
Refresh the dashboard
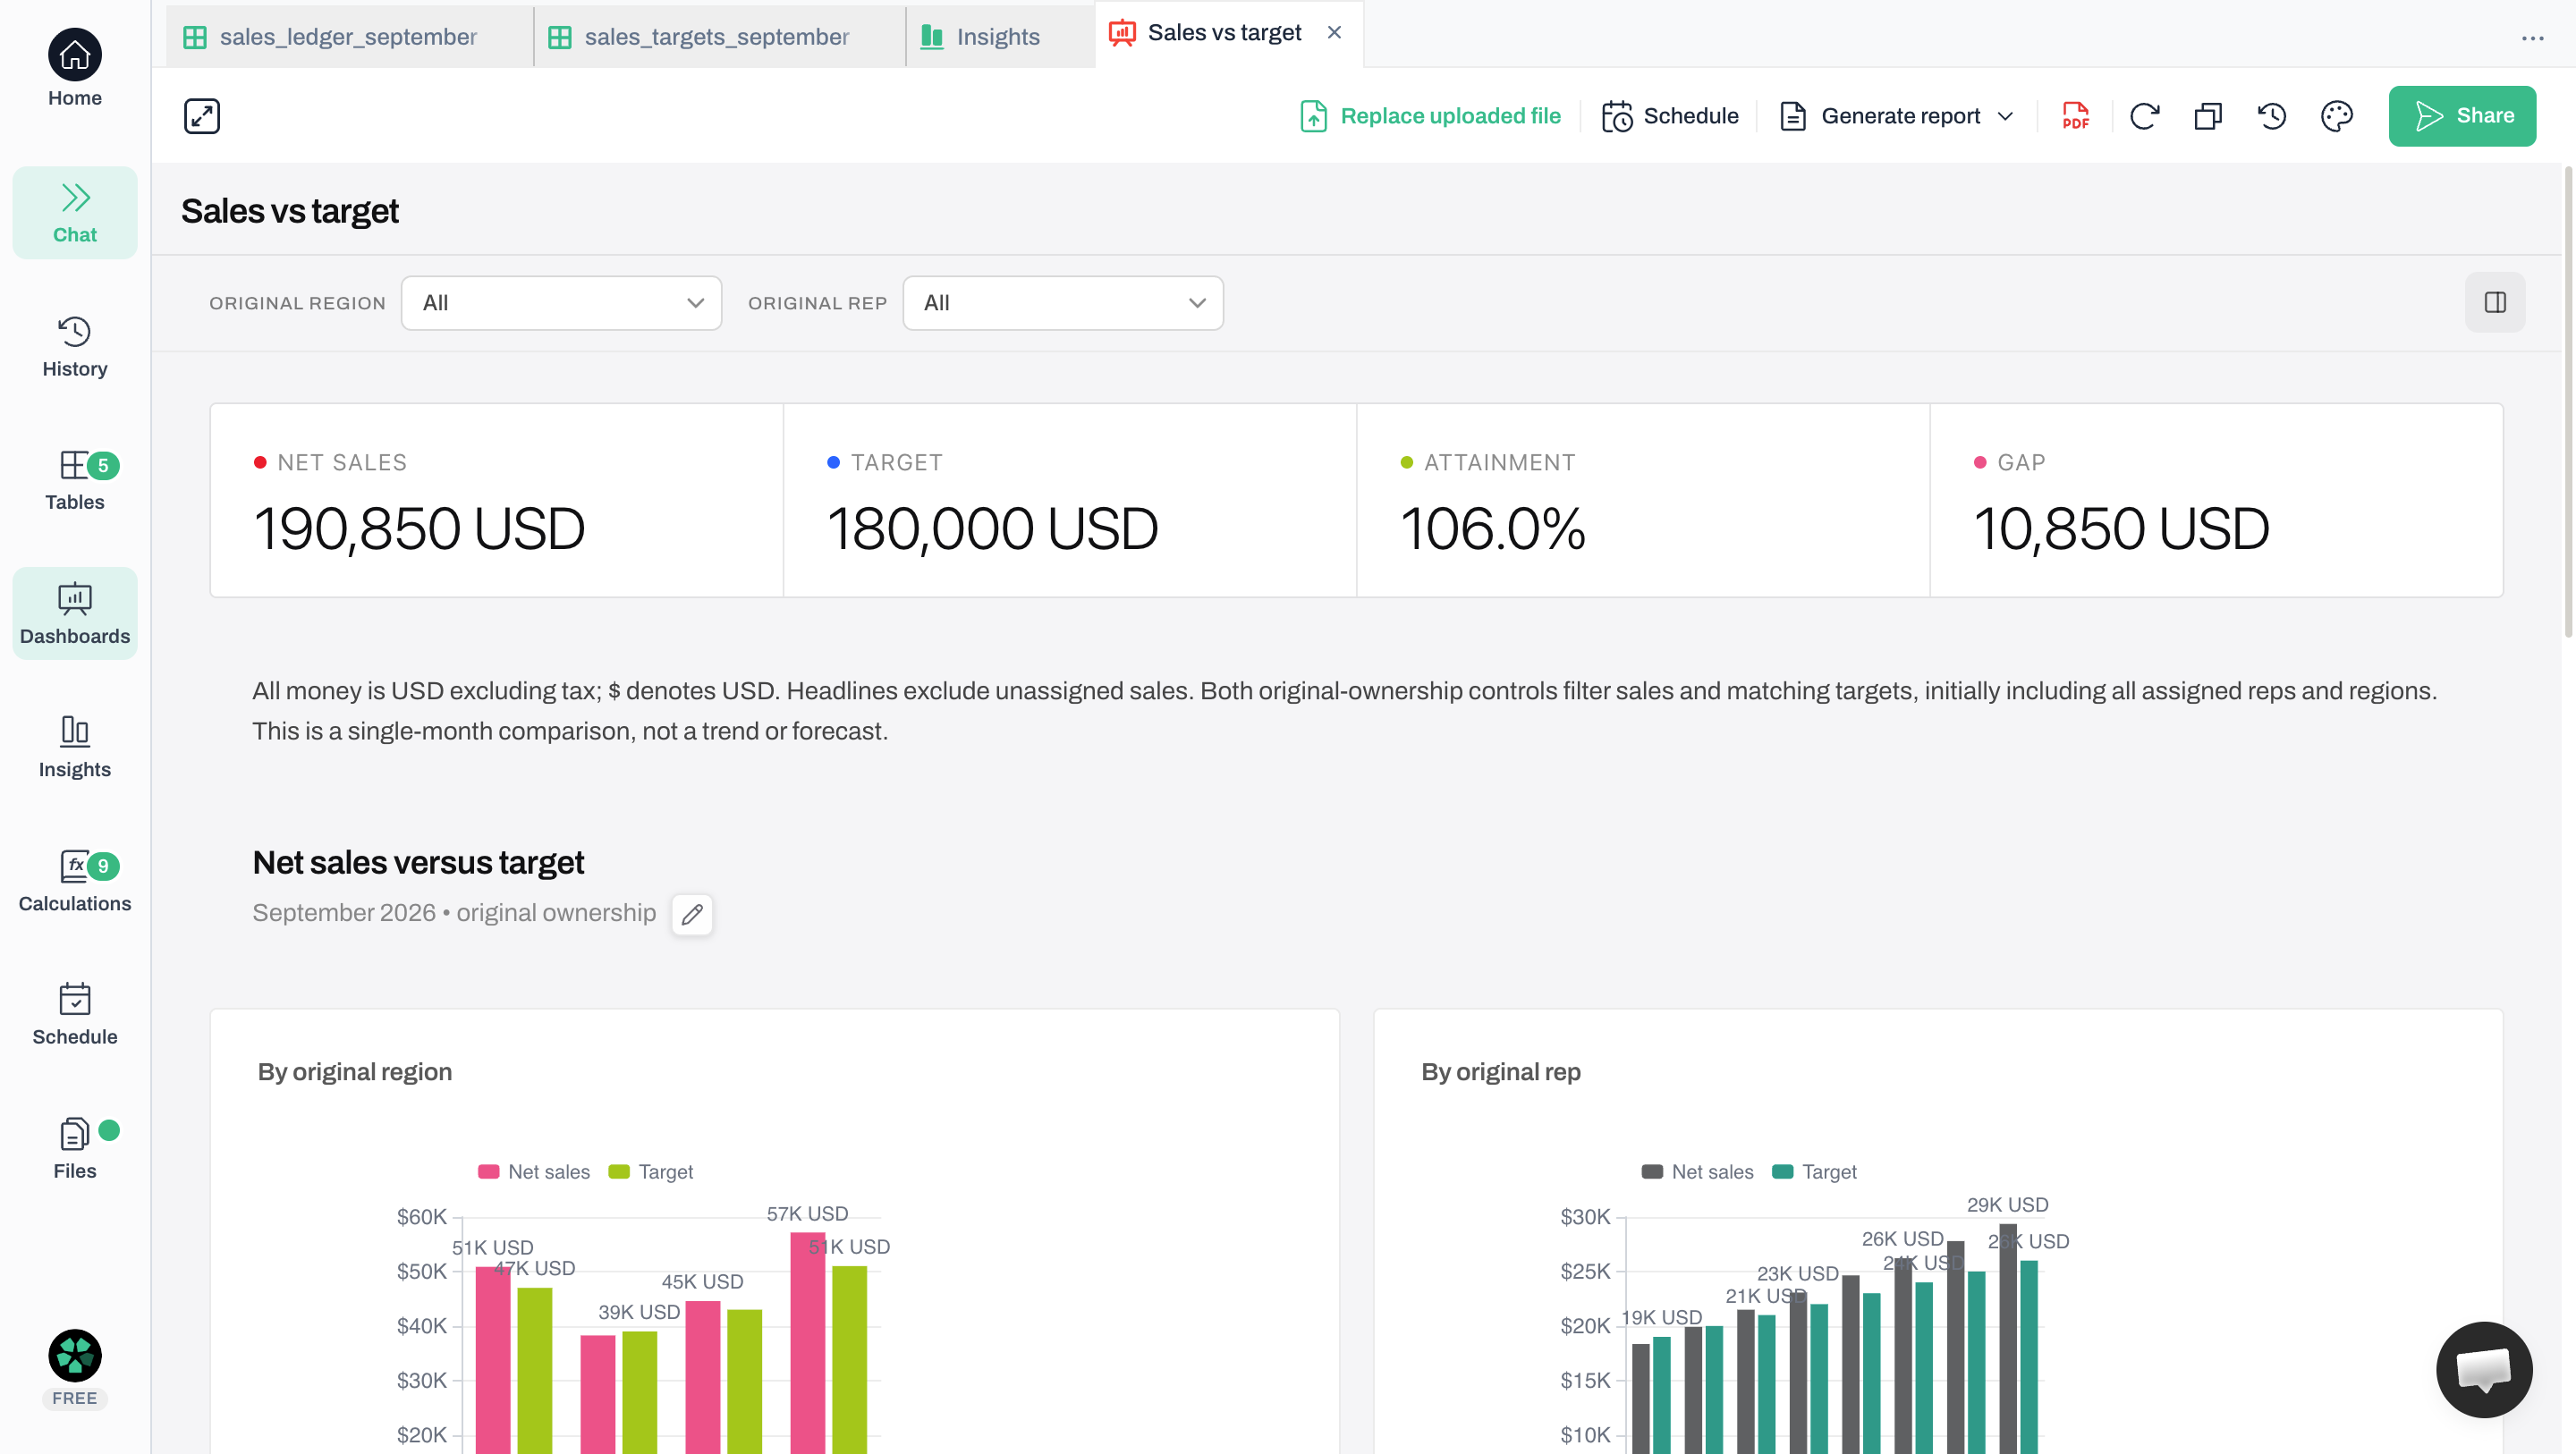click(2144, 116)
